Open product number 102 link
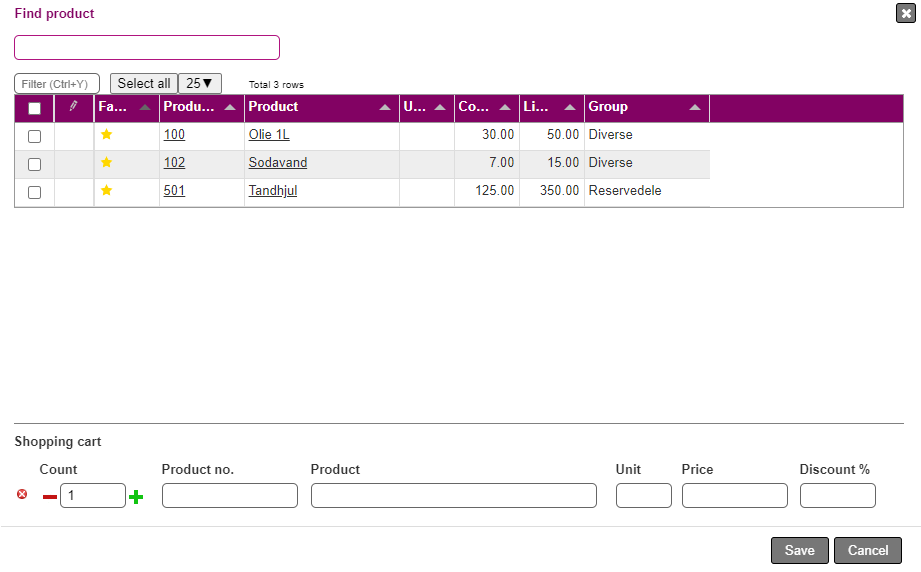The height and width of the screenshot is (572, 921). (174, 163)
